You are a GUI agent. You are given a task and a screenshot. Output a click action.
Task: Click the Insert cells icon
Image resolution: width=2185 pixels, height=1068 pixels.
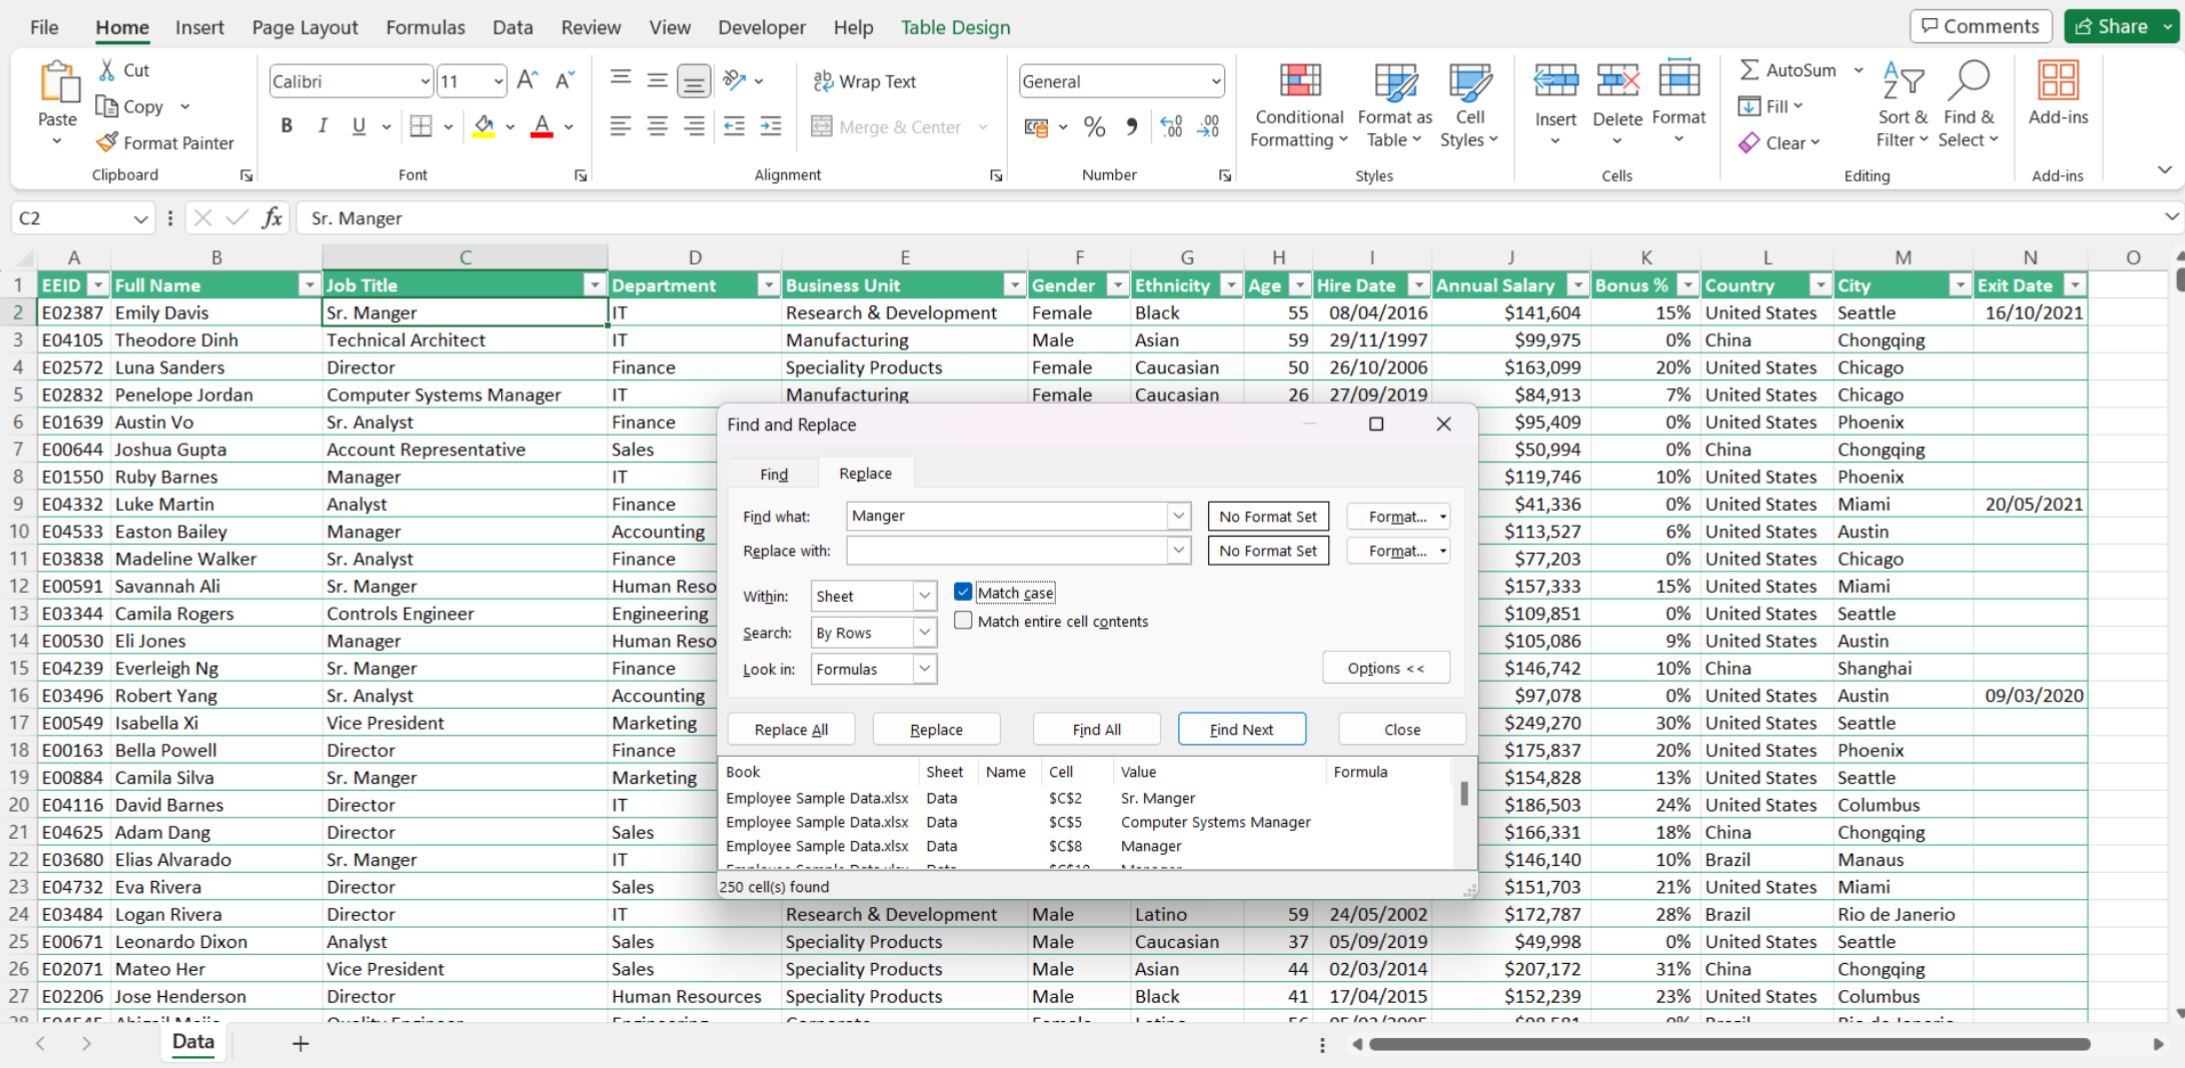pos(1556,82)
